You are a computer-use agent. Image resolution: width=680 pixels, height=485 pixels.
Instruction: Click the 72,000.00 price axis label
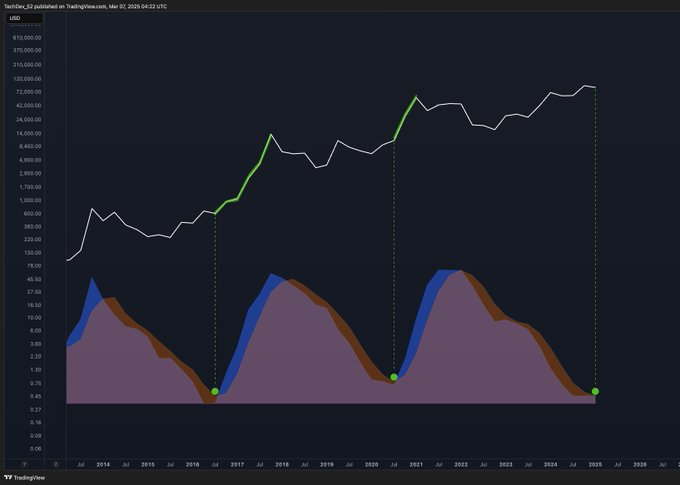tap(30, 92)
